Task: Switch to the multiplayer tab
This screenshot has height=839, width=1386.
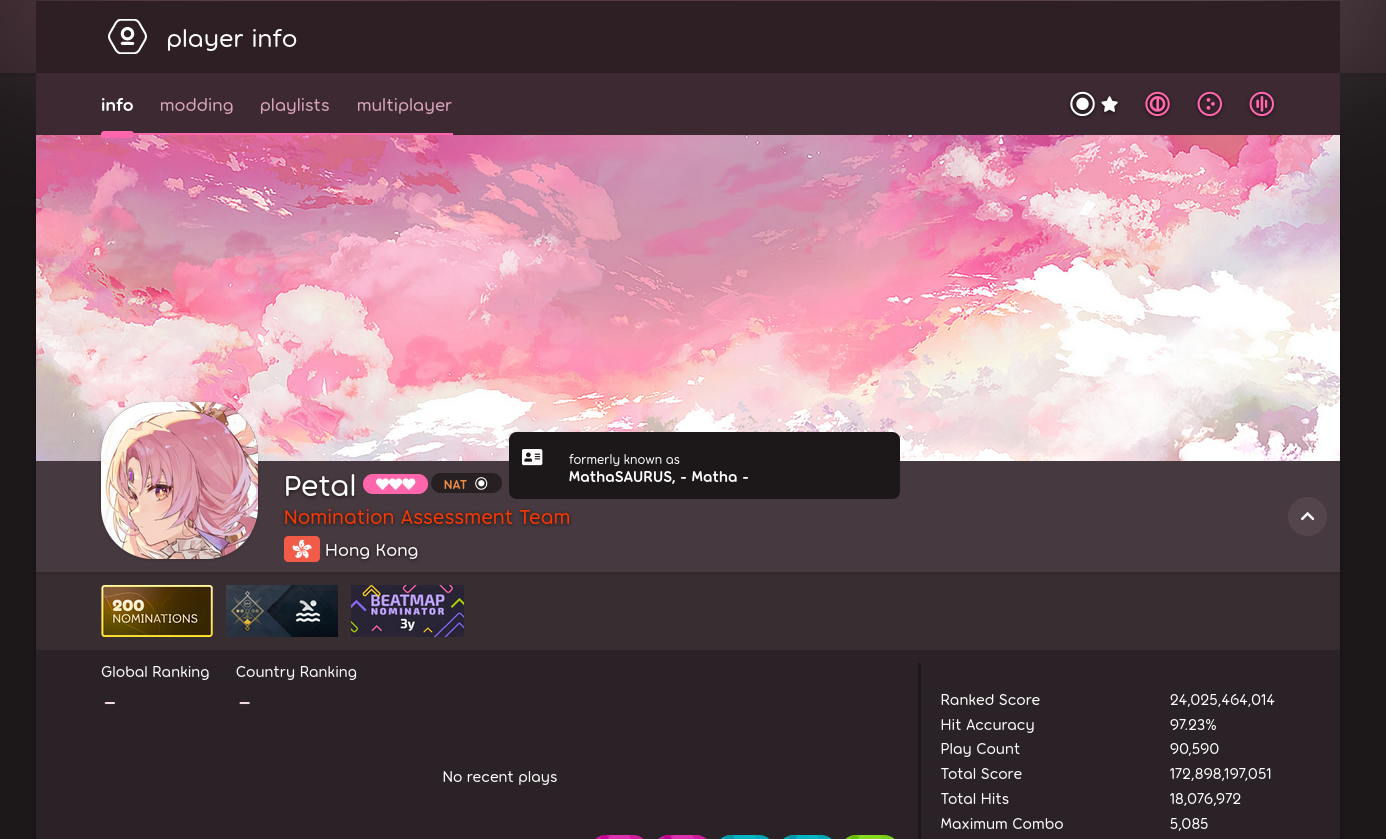Action: [404, 105]
